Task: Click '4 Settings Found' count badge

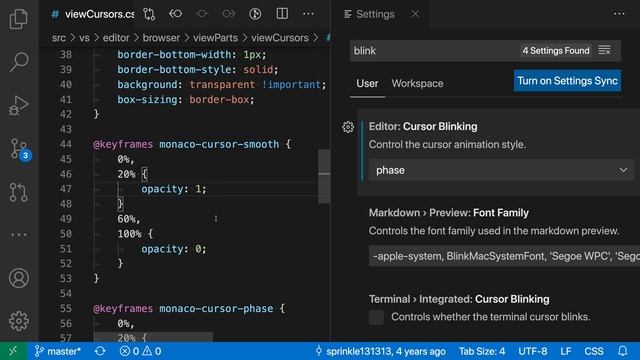Action: coord(556,51)
